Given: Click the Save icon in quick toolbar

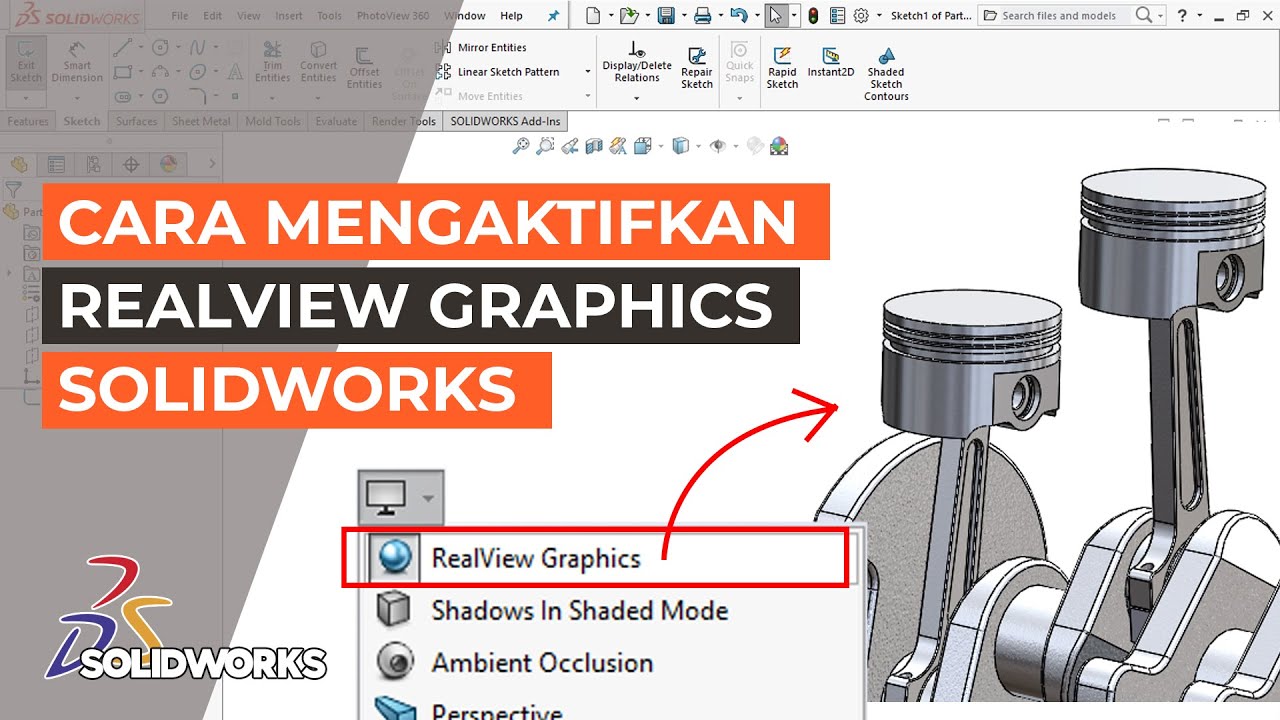Looking at the screenshot, I should click(665, 15).
